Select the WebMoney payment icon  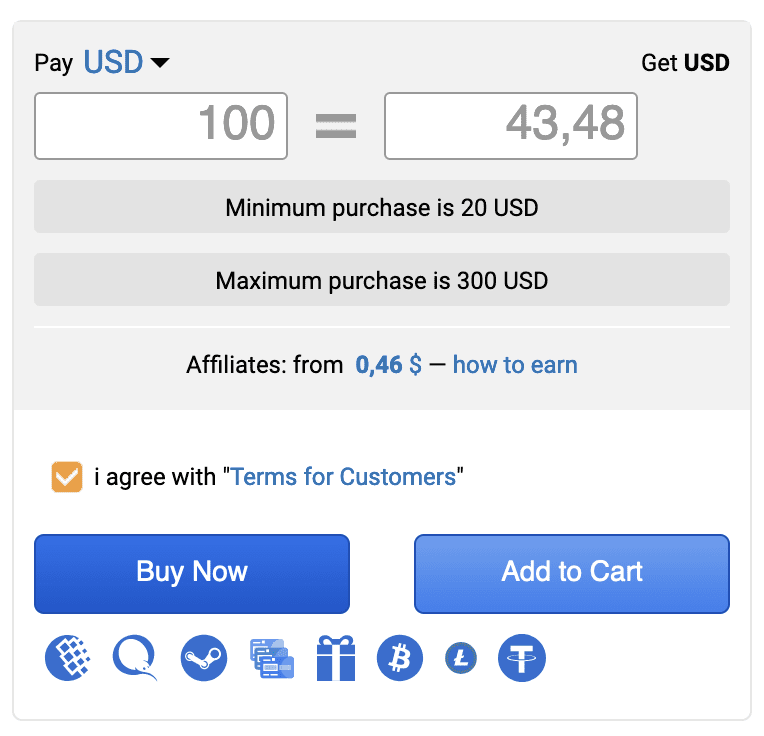click(69, 658)
